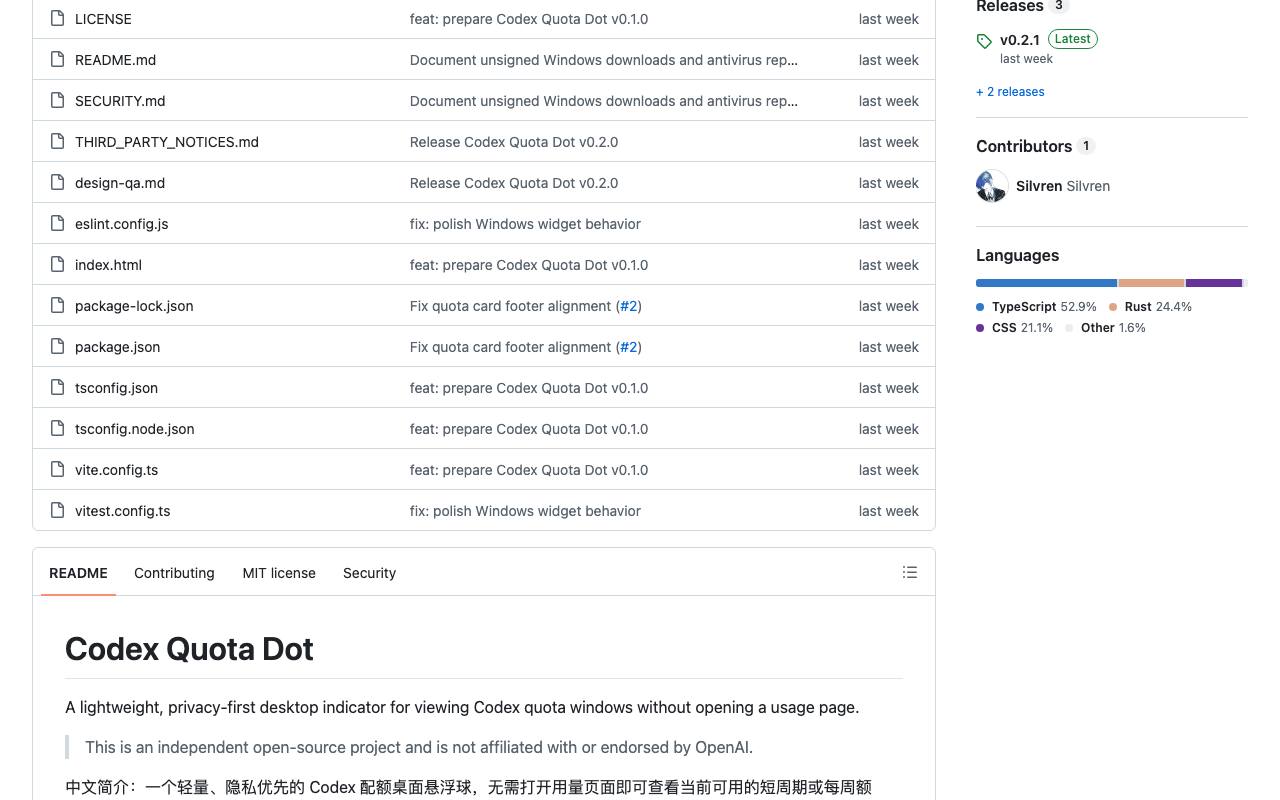Switch to the MIT license tab
Viewport: 1280px width, 800px height.
279,573
